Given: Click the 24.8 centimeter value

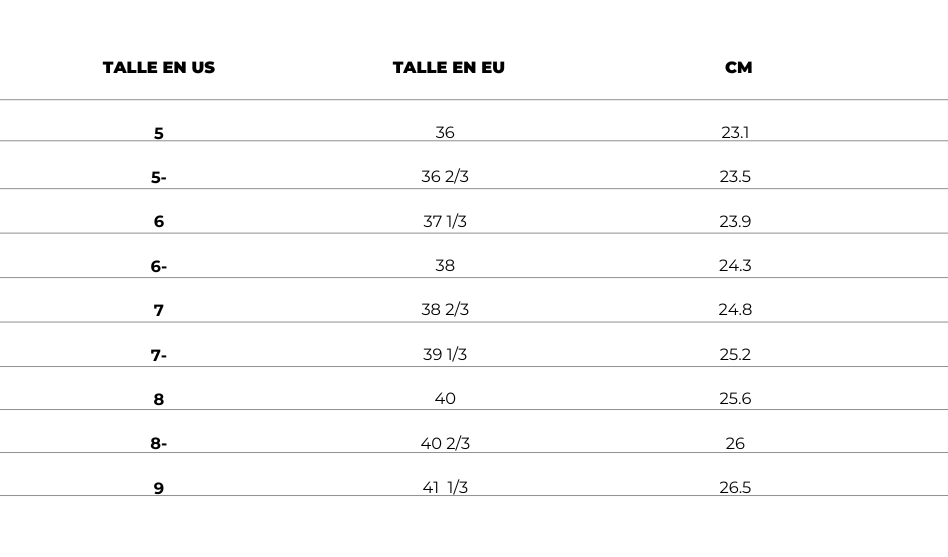Looking at the screenshot, I should click(735, 310).
